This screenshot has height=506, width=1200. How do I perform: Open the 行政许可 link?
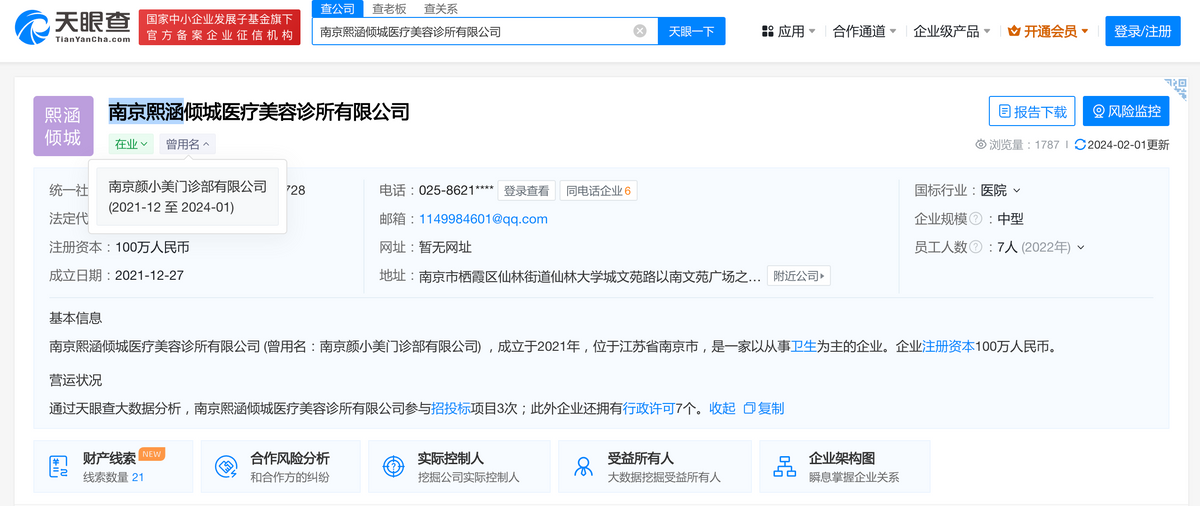pyautogui.click(x=649, y=408)
